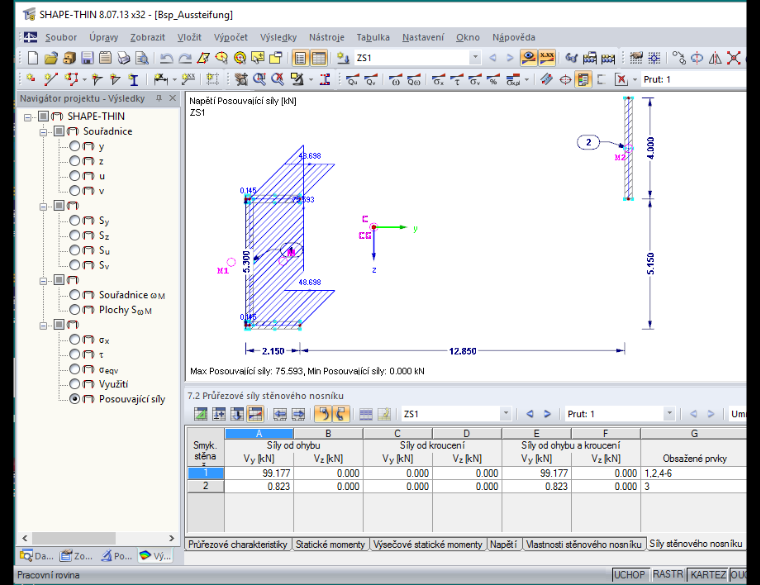Open the Výpočet menu
760x585 pixels.
(x=231, y=37)
